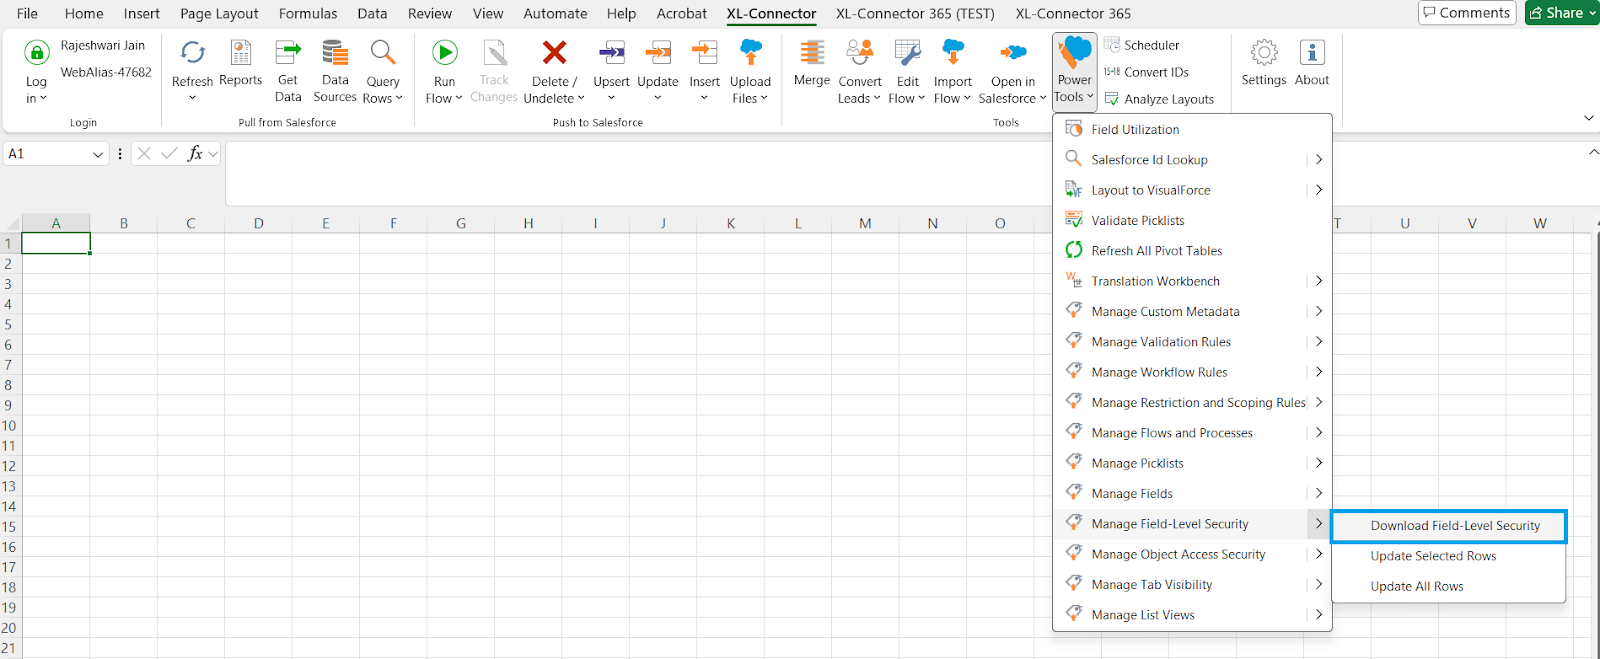Viewport: 1600px width, 659px height.
Task: Collapse the ribbon using the chevron
Action: [1589, 118]
